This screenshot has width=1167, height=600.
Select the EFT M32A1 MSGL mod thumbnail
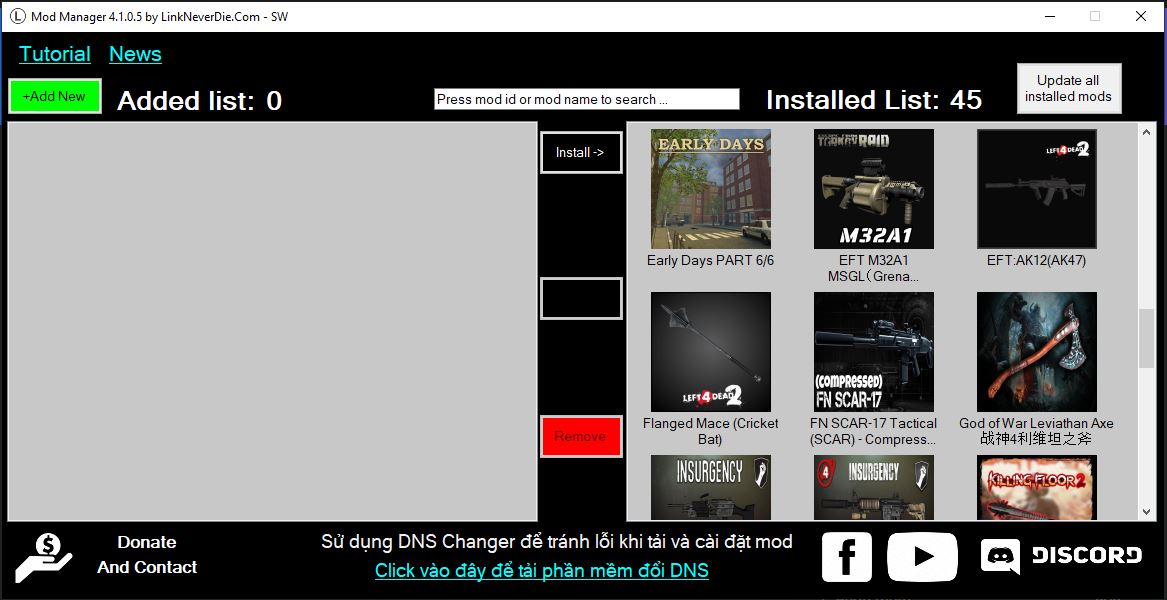tap(874, 189)
